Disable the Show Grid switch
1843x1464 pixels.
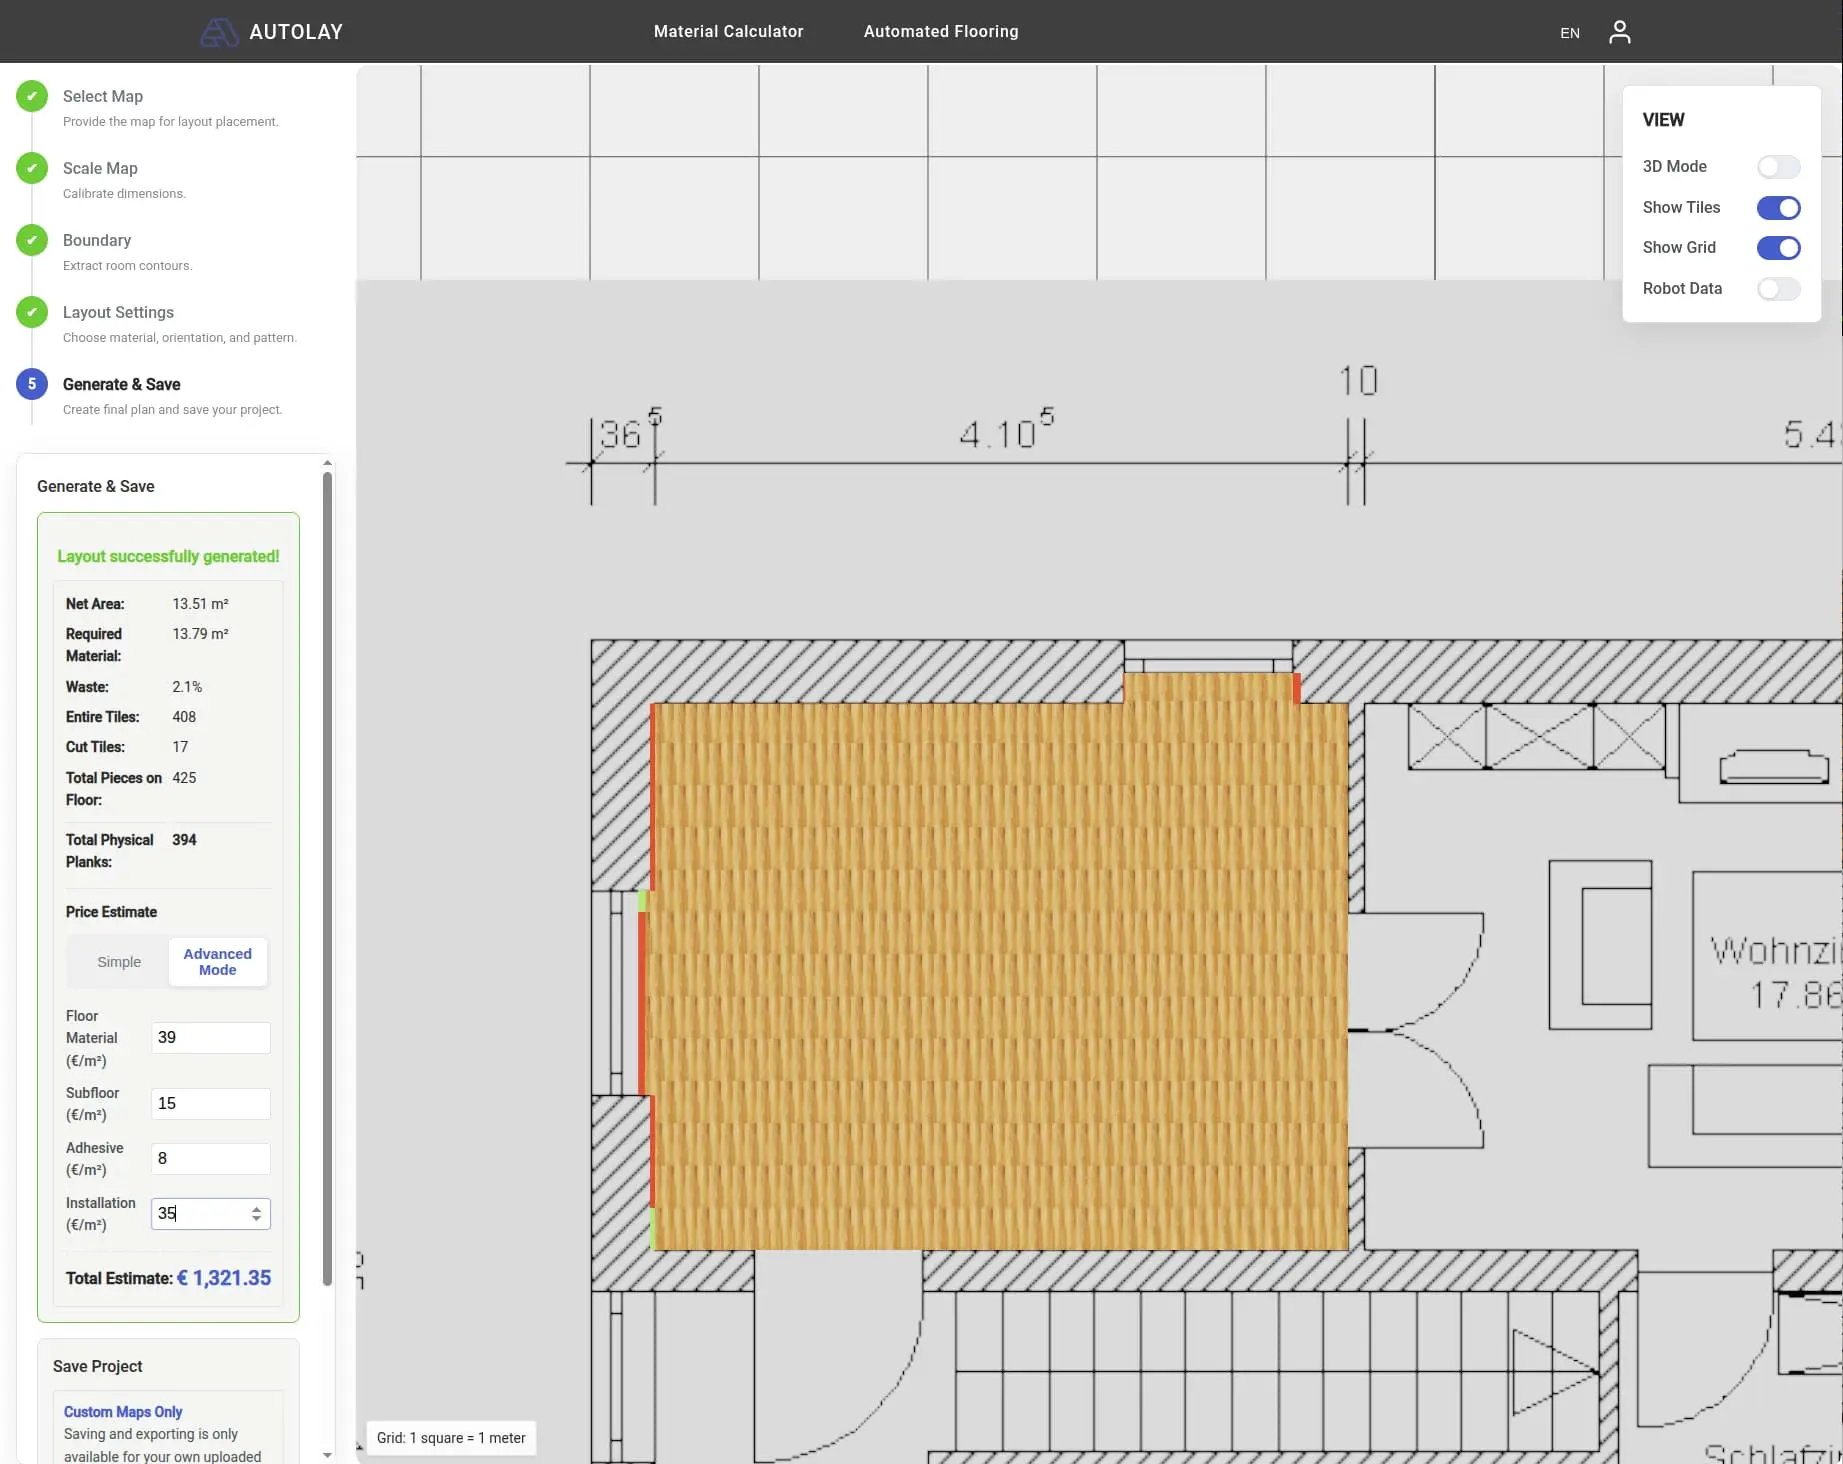point(1778,248)
